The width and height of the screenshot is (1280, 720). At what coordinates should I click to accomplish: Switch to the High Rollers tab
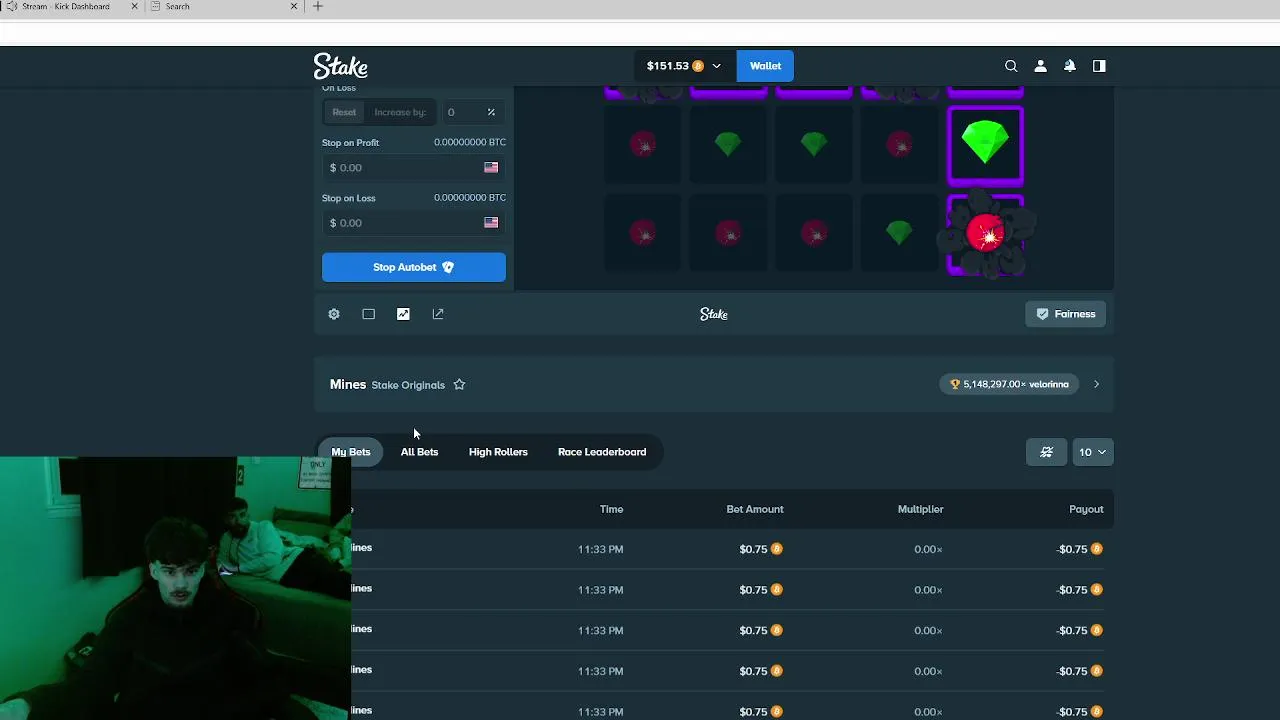498,452
